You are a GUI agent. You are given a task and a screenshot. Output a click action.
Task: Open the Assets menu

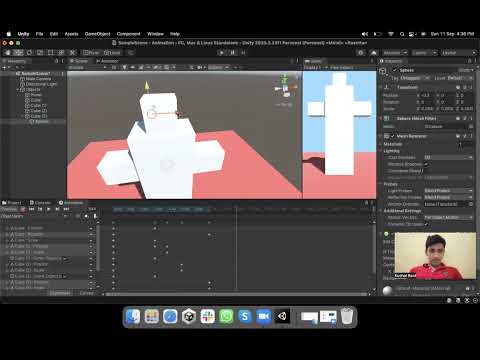71,34
